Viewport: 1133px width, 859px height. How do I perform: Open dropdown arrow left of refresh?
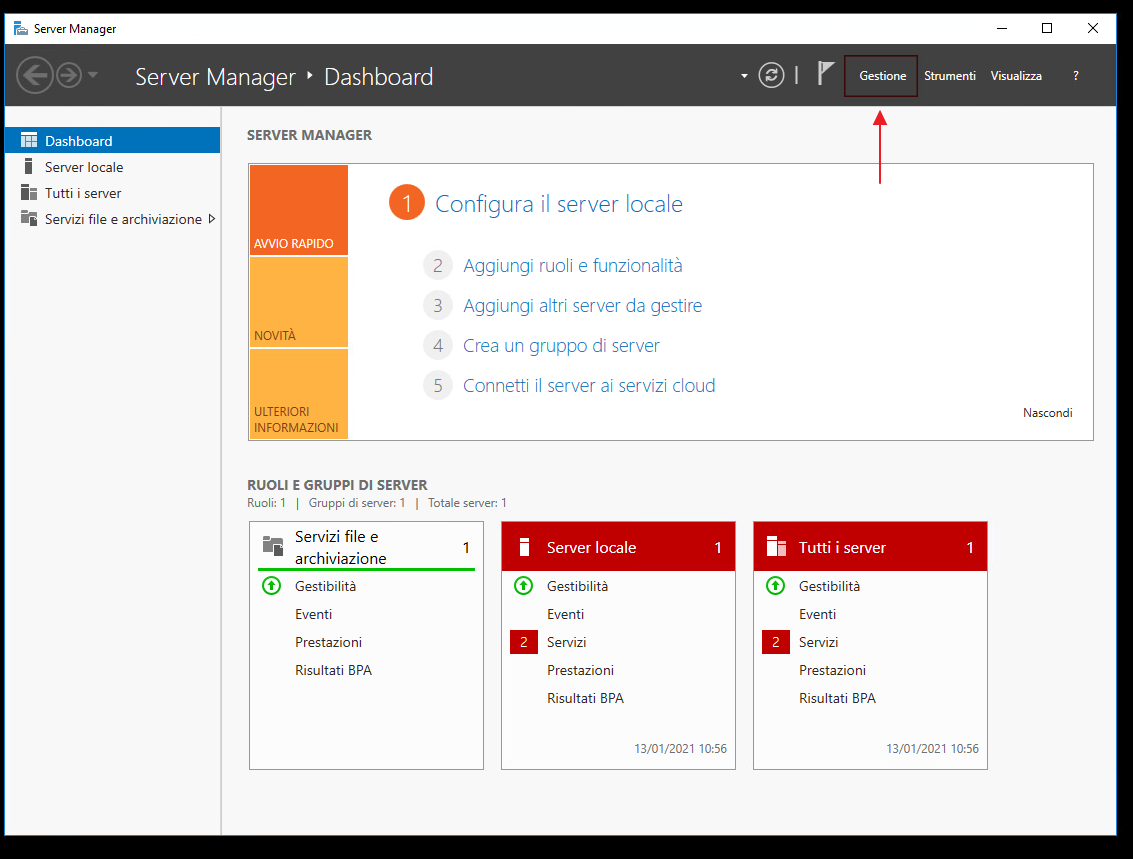[x=744, y=76]
